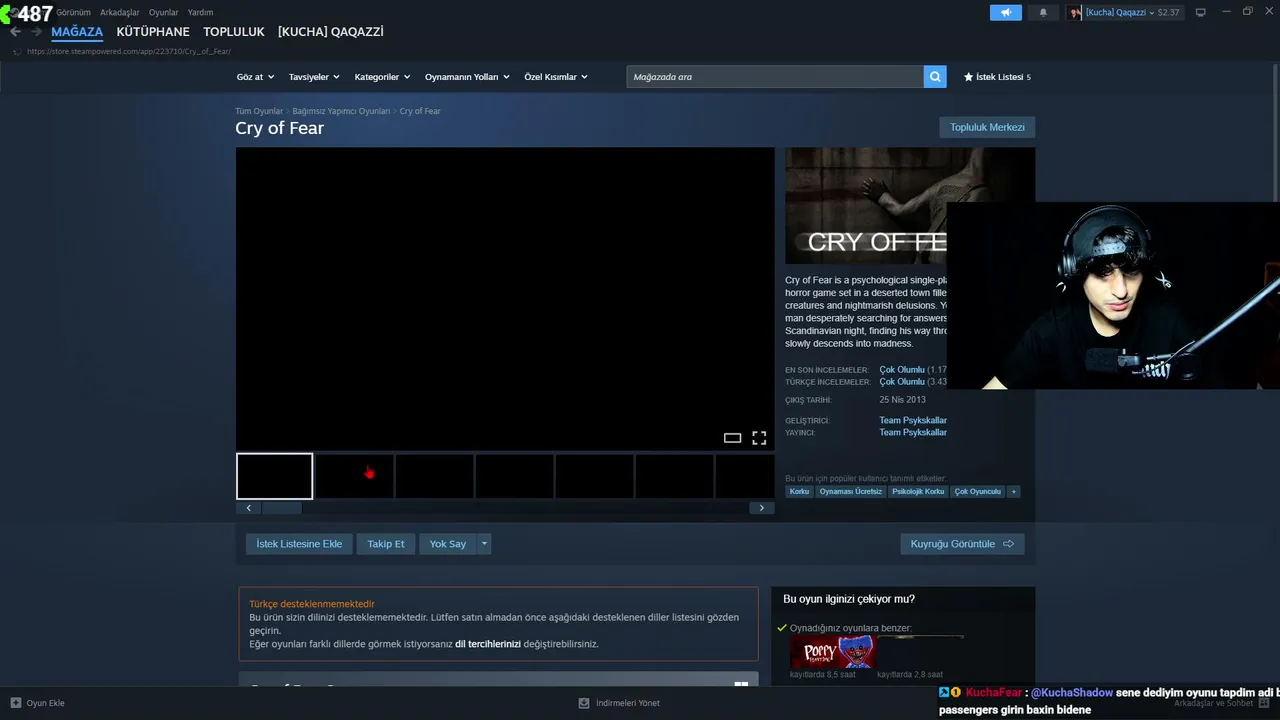Click the 25 Nis 2013 release date
The image size is (1280, 720).
[x=903, y=400]
